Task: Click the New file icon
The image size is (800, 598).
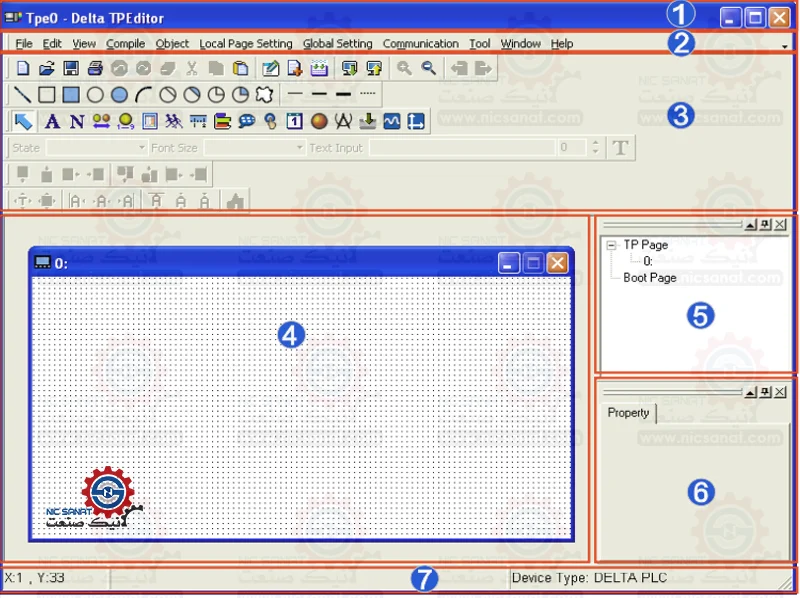Action: point(23,69)
